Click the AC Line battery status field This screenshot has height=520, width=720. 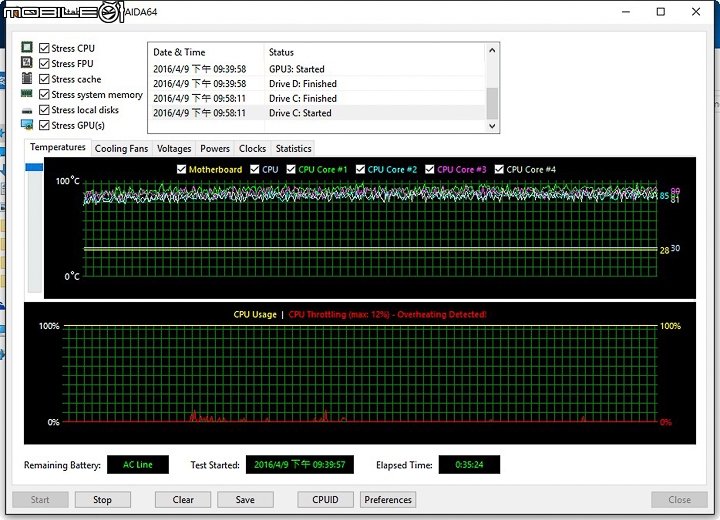point(138,464)
